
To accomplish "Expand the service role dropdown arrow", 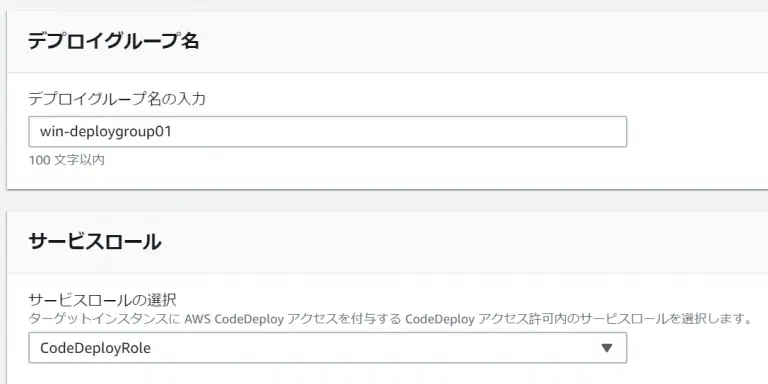I will point(606,348).
